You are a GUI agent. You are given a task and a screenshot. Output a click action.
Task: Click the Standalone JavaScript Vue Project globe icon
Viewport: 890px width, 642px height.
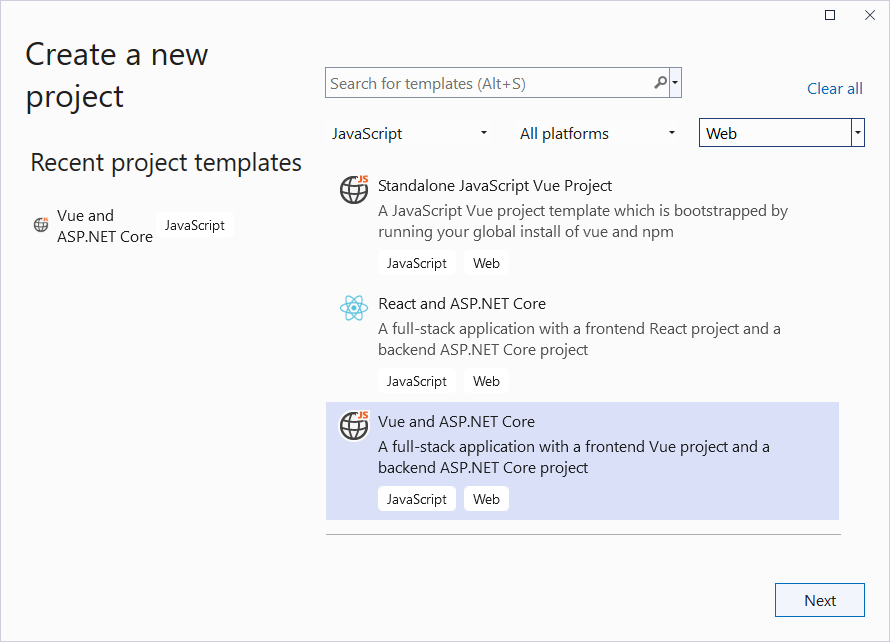click(x=354, y=189)
